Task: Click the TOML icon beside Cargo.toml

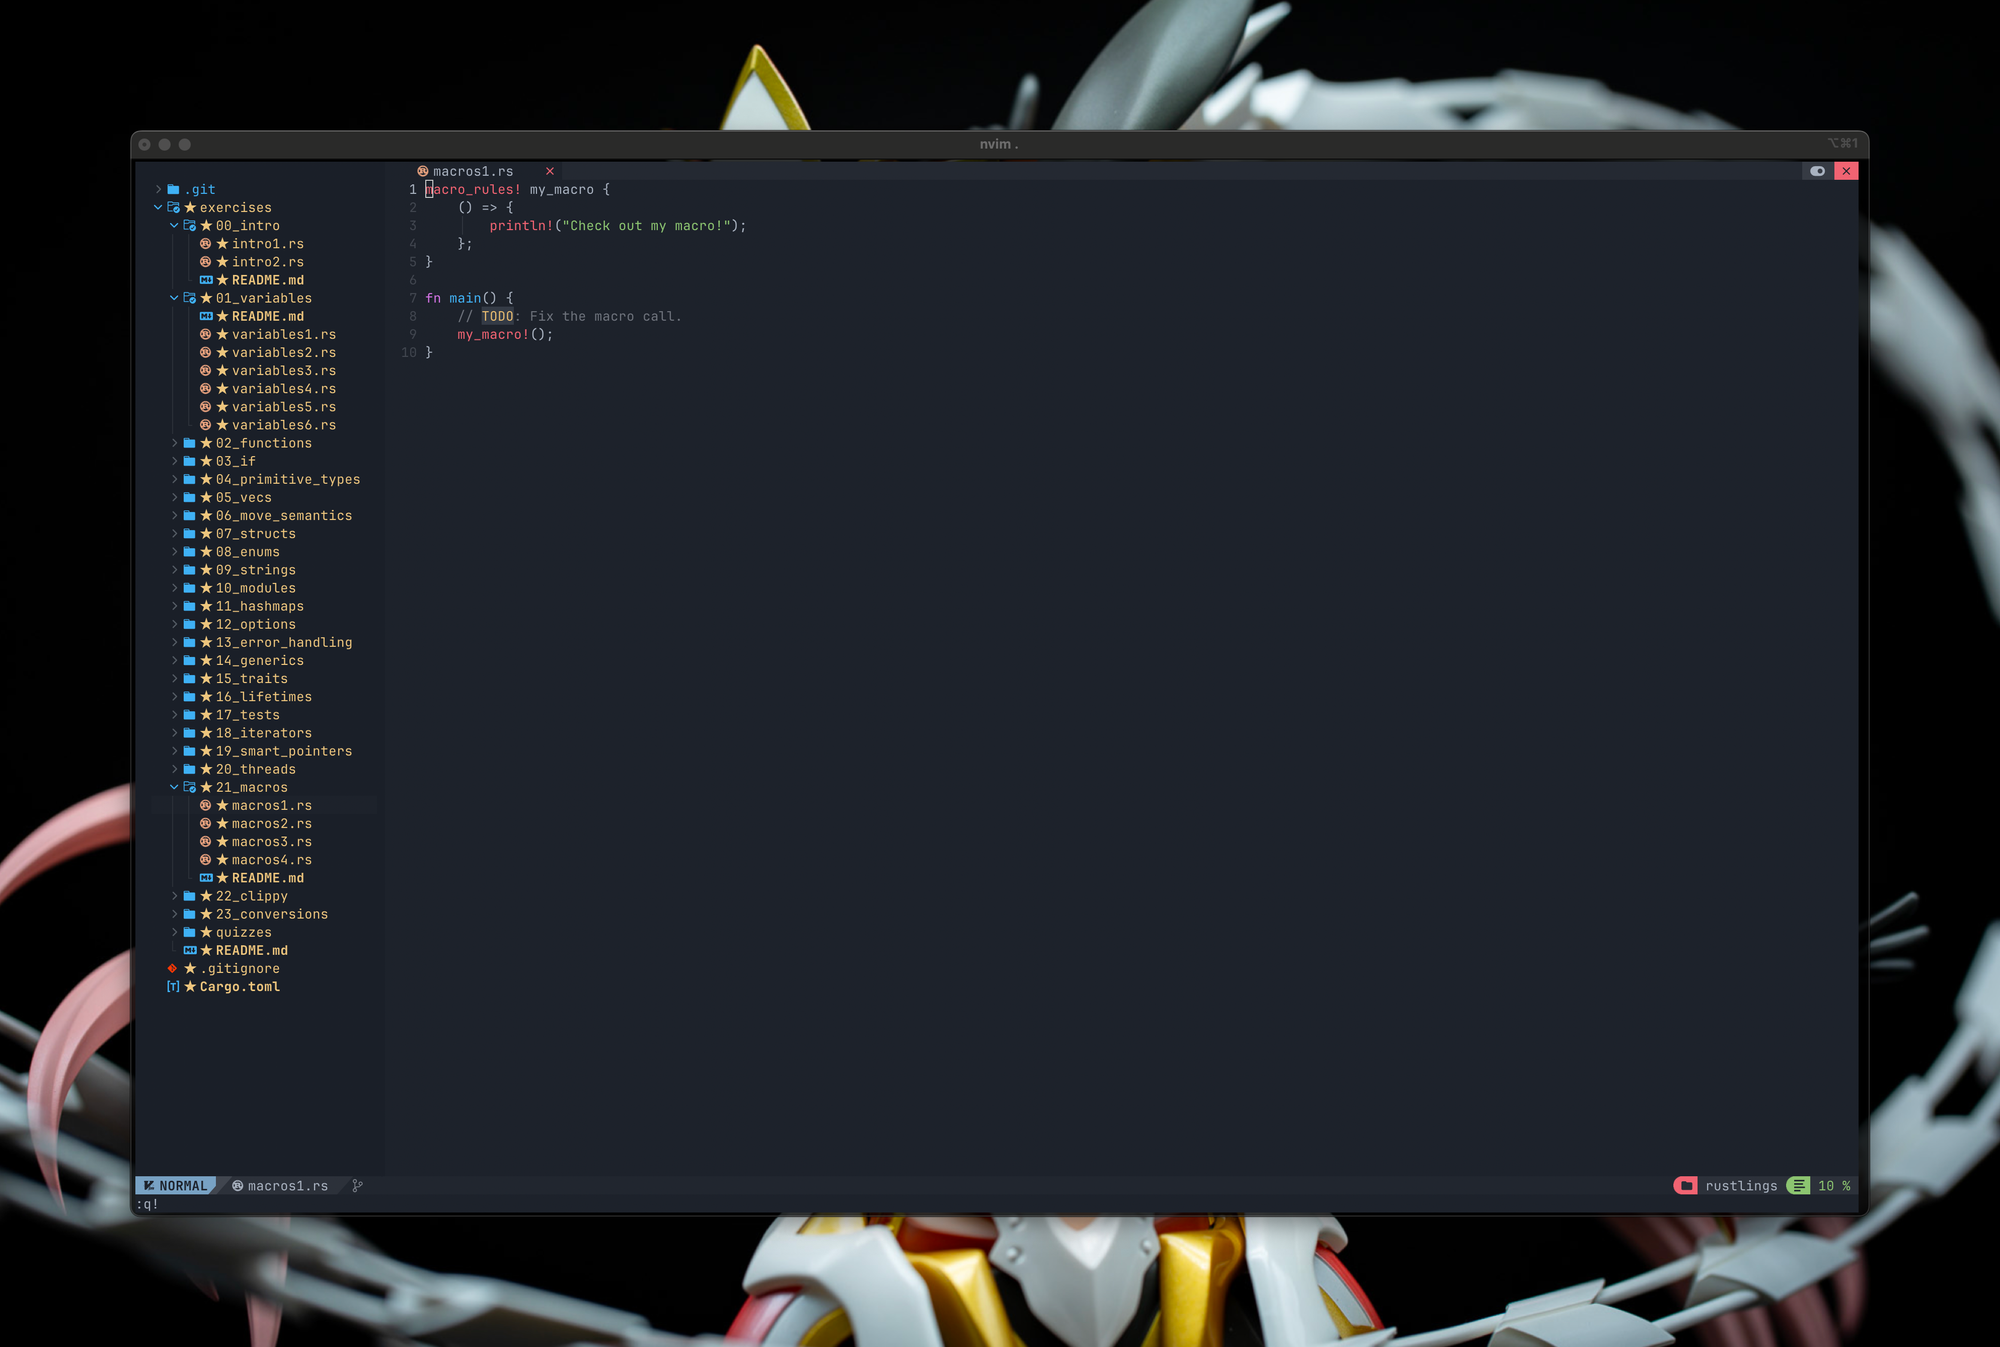Action: 173,986
